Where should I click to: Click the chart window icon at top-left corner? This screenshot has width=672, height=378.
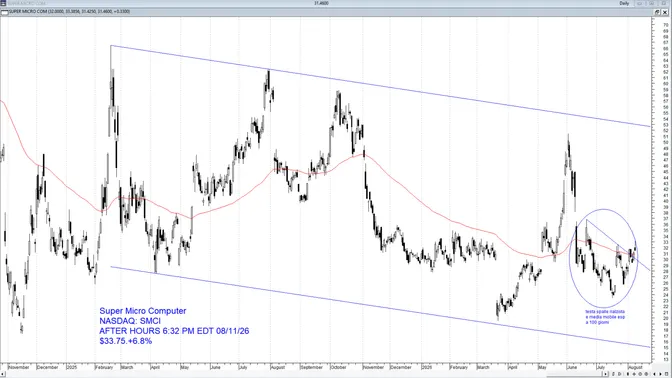[x=3, y=3]
